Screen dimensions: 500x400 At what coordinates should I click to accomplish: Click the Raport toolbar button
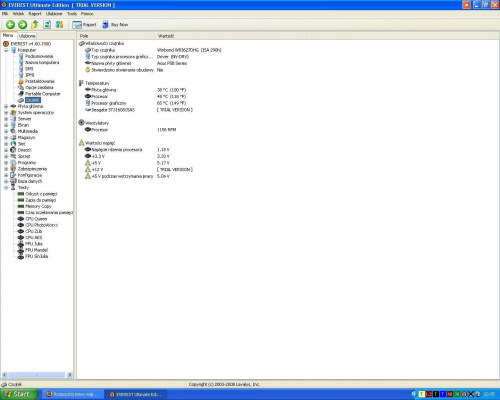click(84, 25)
